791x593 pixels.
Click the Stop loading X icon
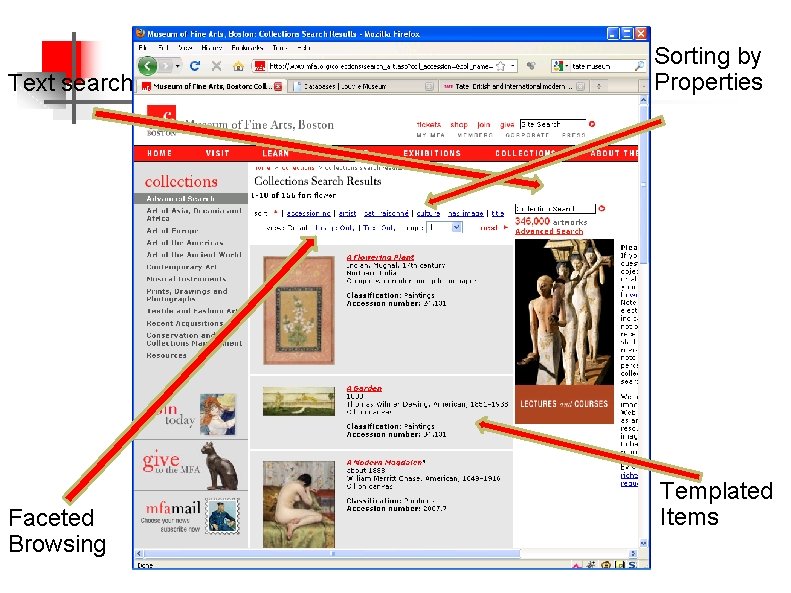click(216, 66)
